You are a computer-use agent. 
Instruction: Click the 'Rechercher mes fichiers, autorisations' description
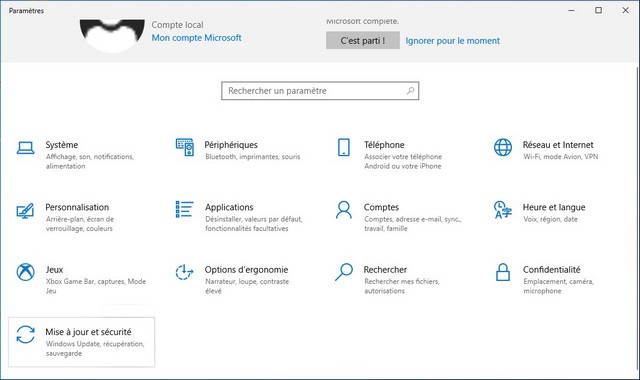[x=402, y=286]
